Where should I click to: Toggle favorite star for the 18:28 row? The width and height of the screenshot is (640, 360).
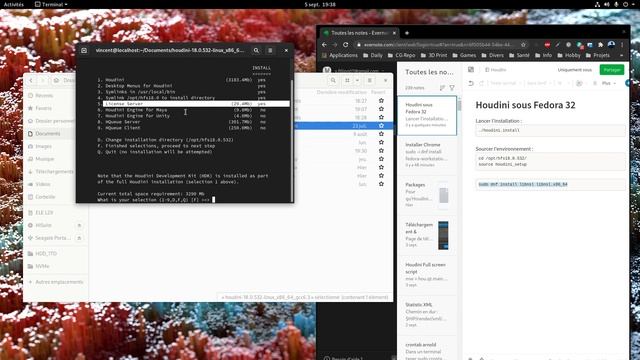point(381,117)
